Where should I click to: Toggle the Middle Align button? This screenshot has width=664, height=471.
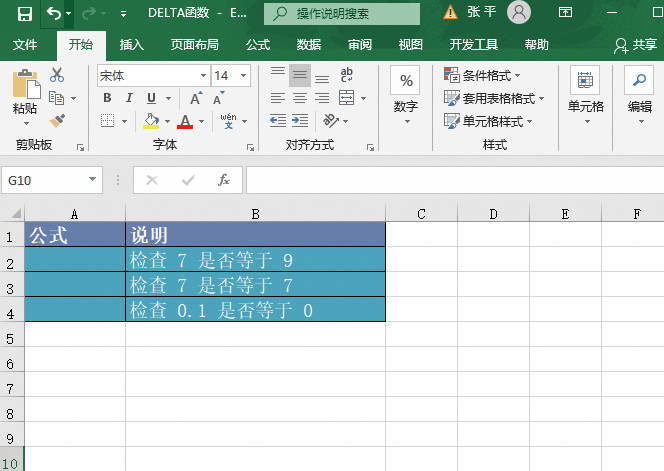coord(300,76)
